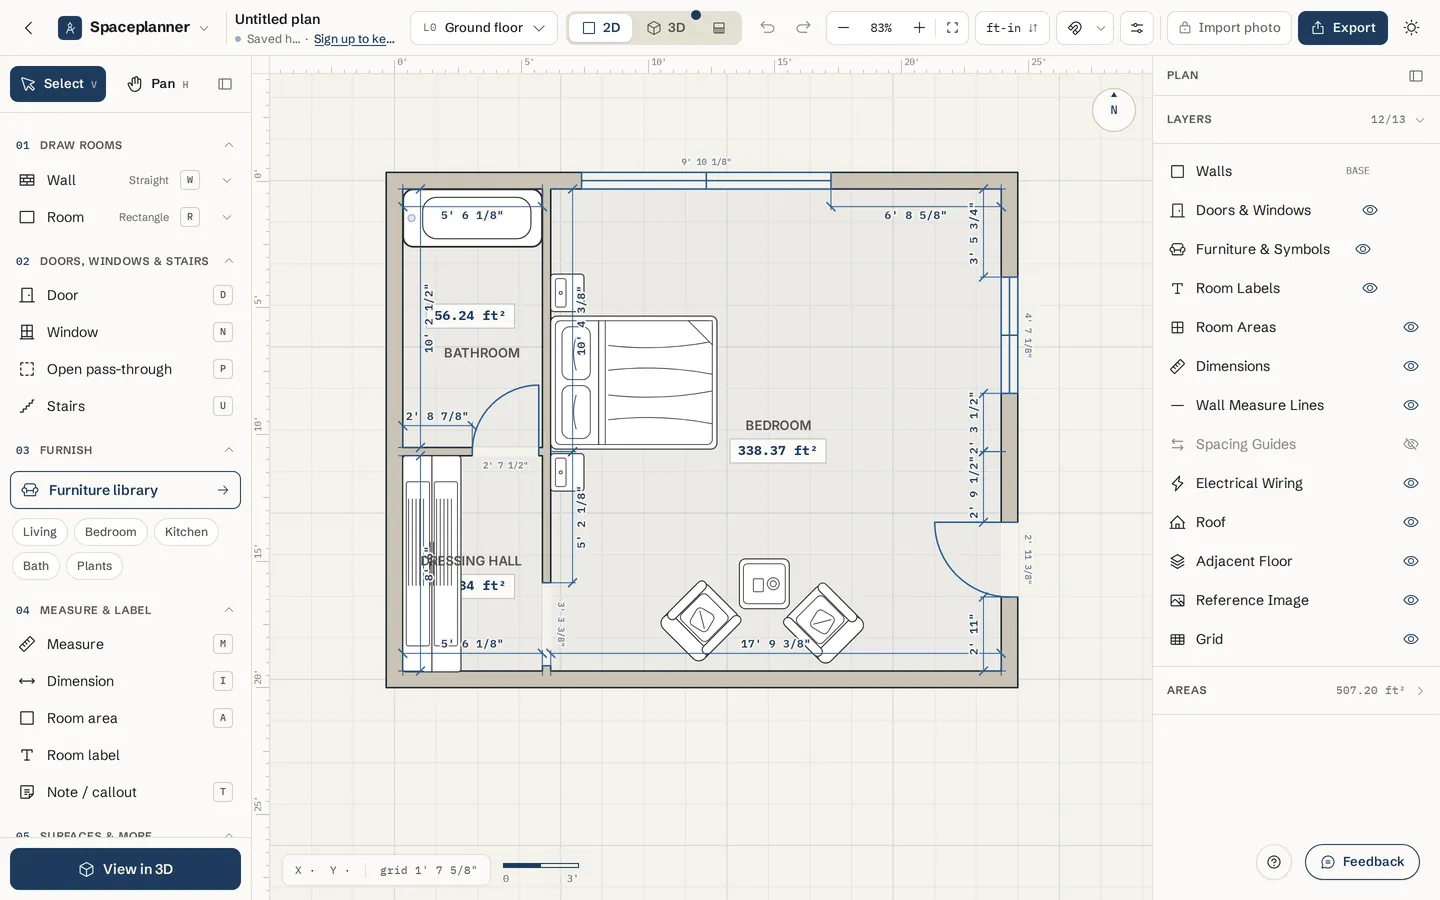Filter furniture by Plants
The width and height of the screenshot is (1440, 900).
tap(94, 566)
